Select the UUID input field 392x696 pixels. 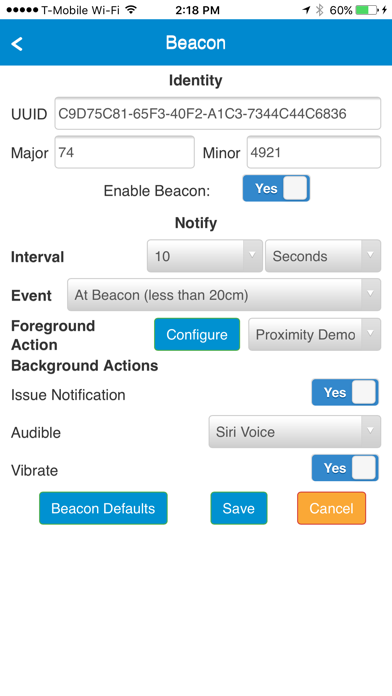click(218, 114)
